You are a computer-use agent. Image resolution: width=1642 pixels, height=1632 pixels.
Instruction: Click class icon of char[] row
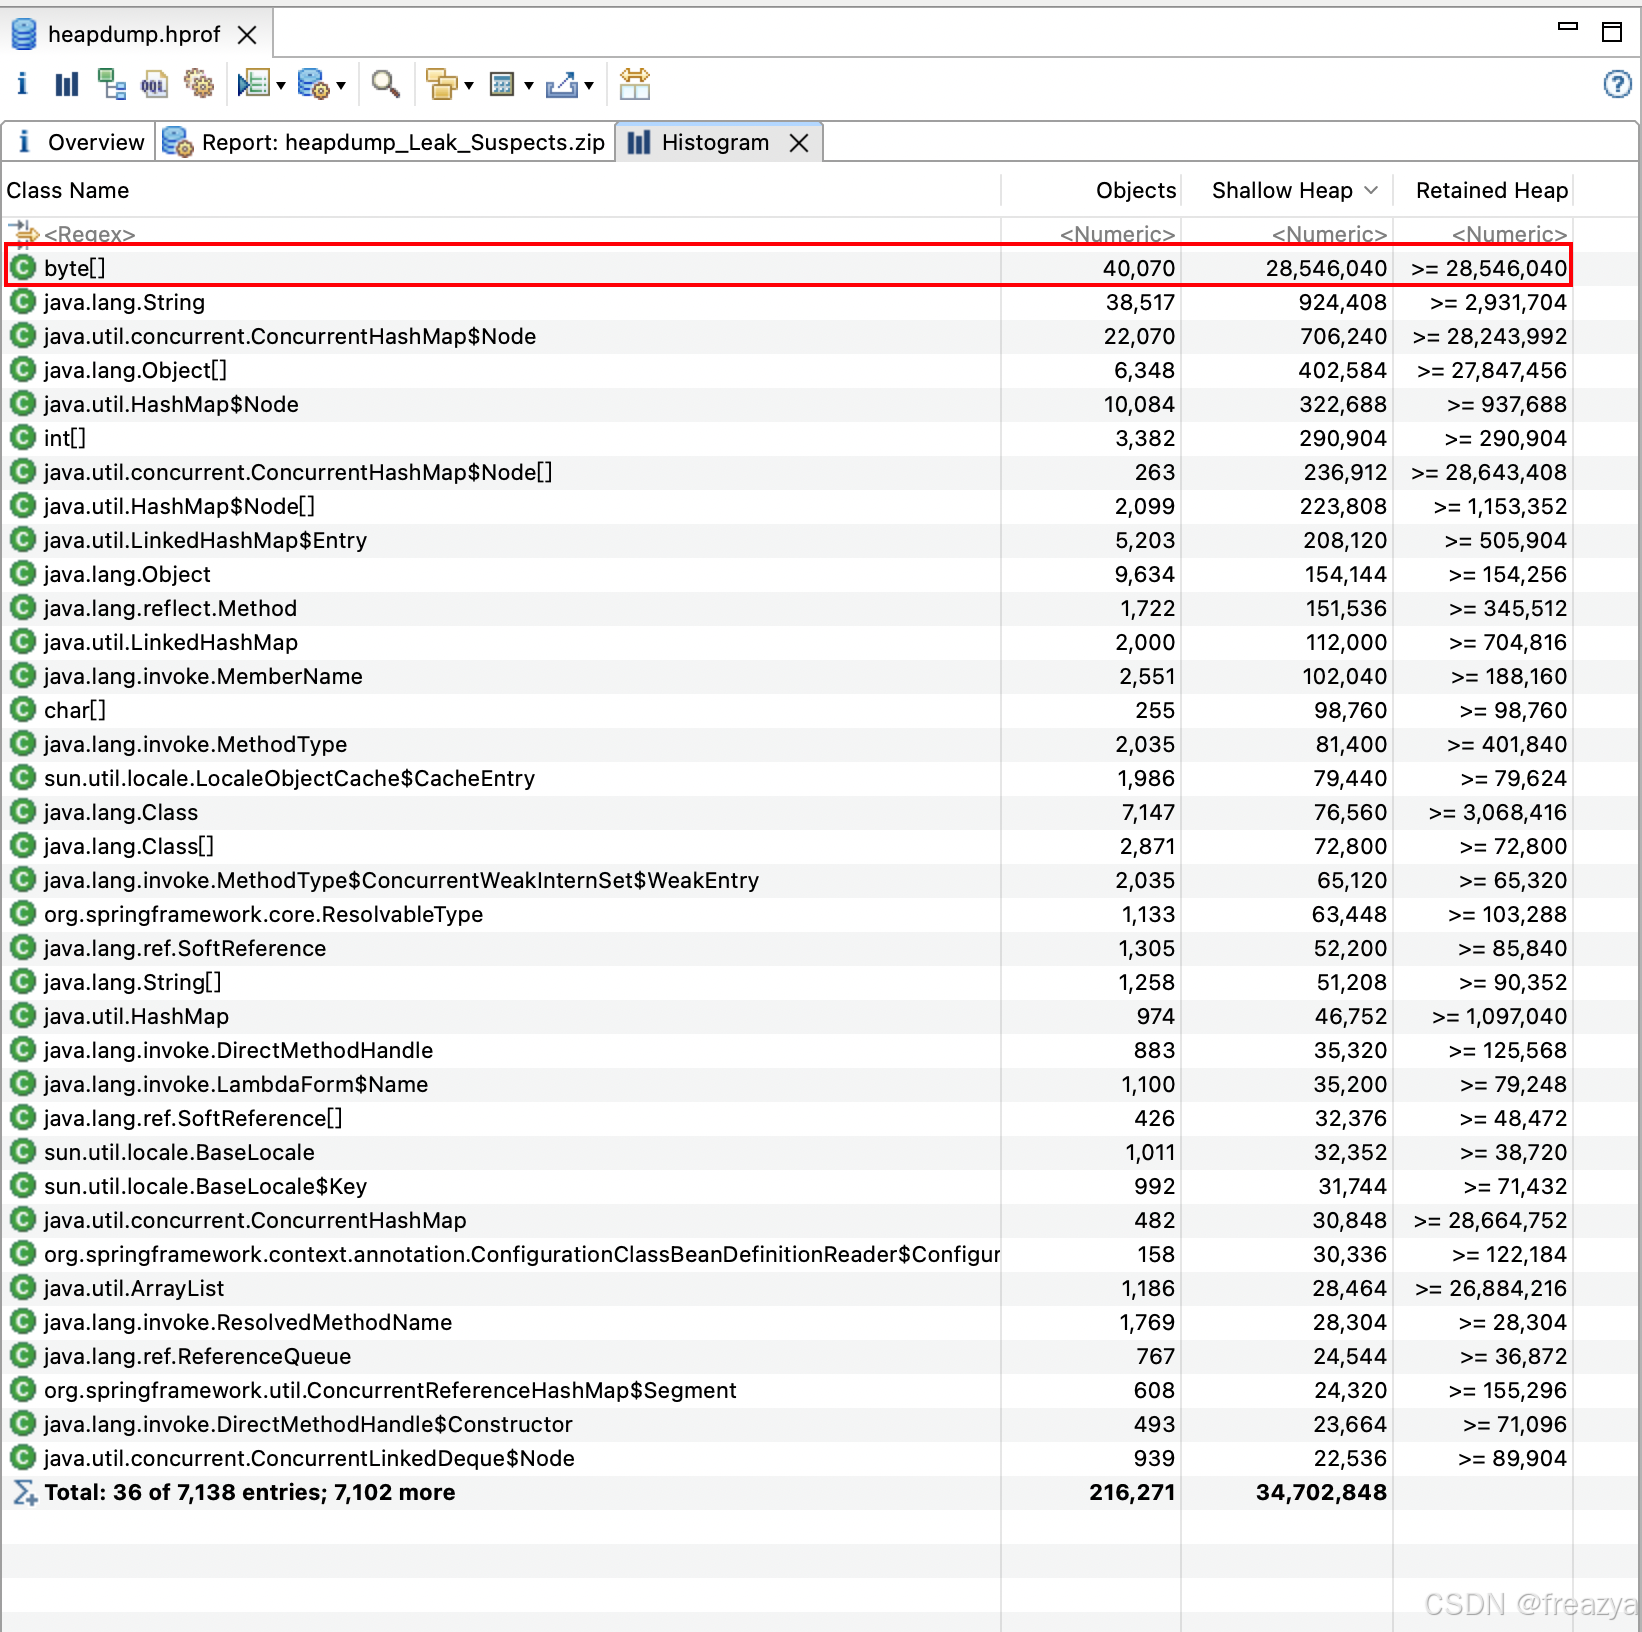(x=22, y=709)
